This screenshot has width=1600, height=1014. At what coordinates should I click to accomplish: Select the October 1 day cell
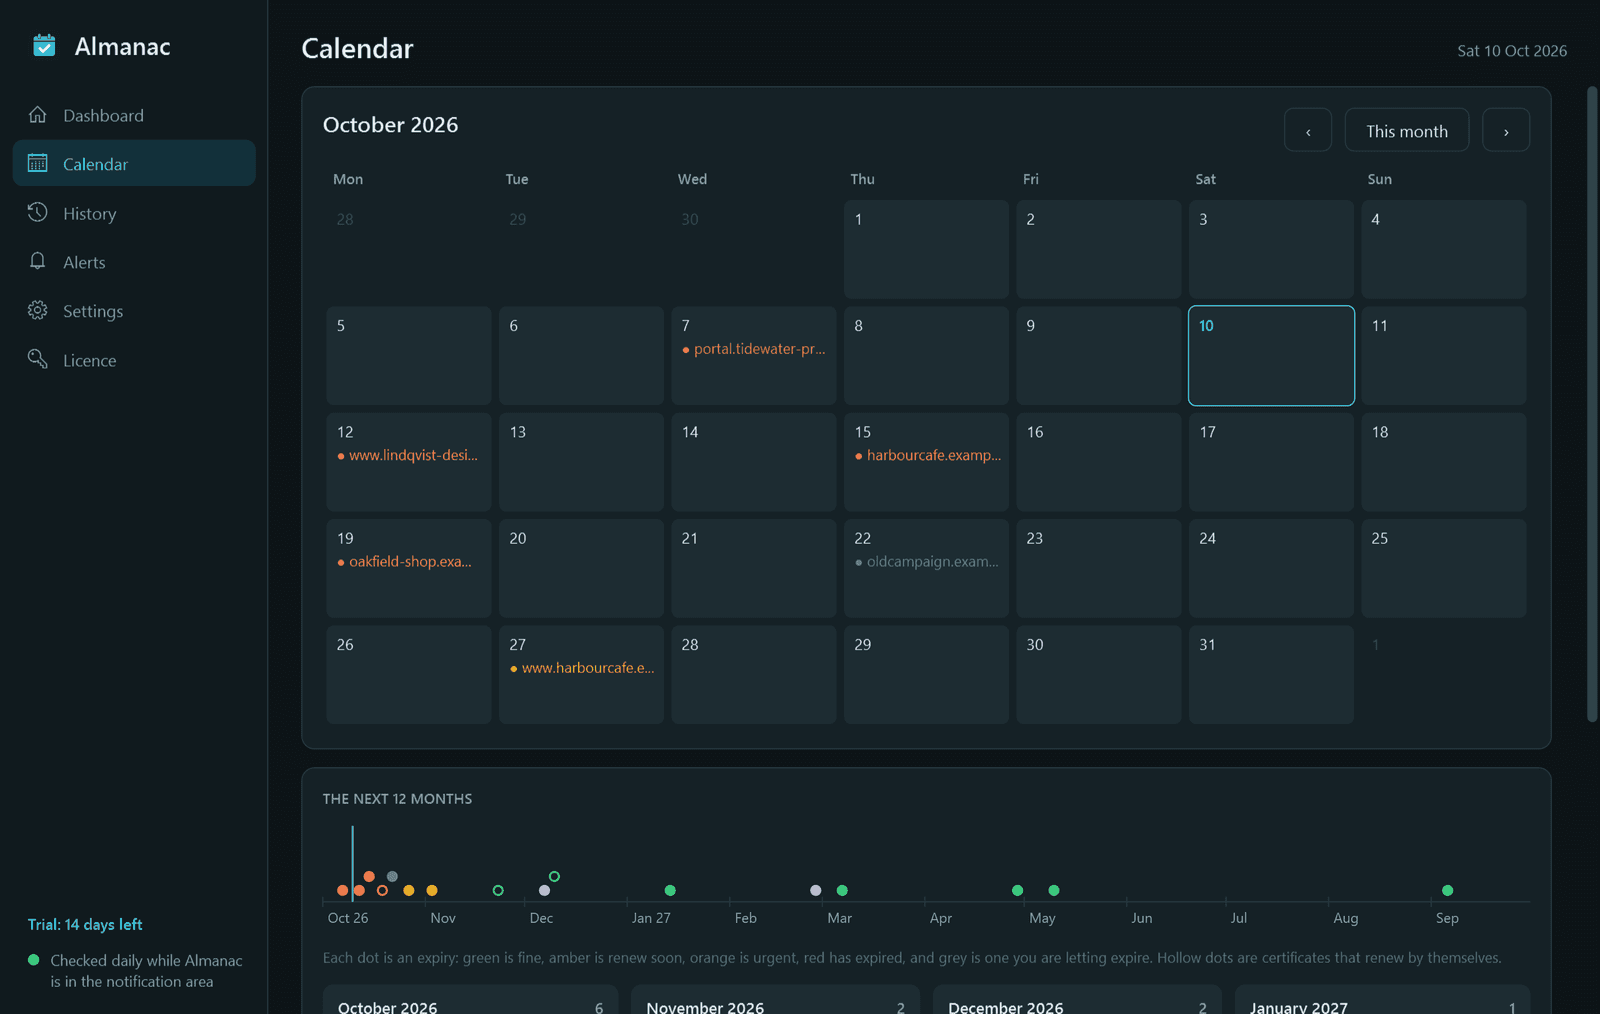(x=926, y=249)
